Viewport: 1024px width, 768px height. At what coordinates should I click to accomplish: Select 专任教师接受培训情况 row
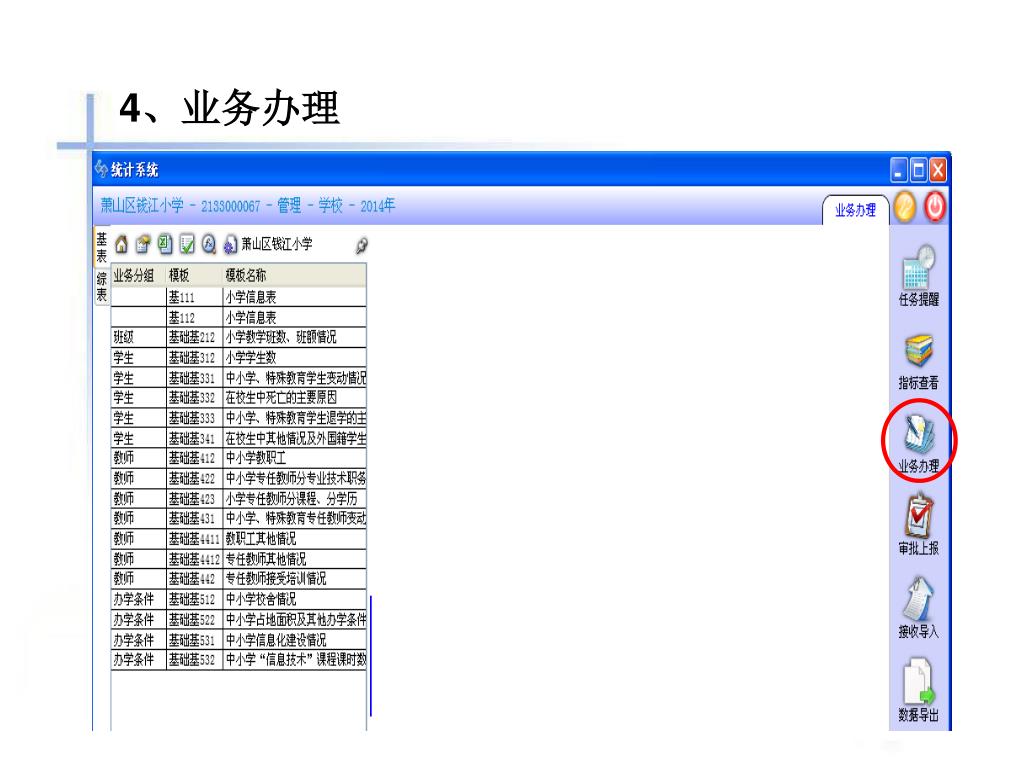tap(238, 579)
